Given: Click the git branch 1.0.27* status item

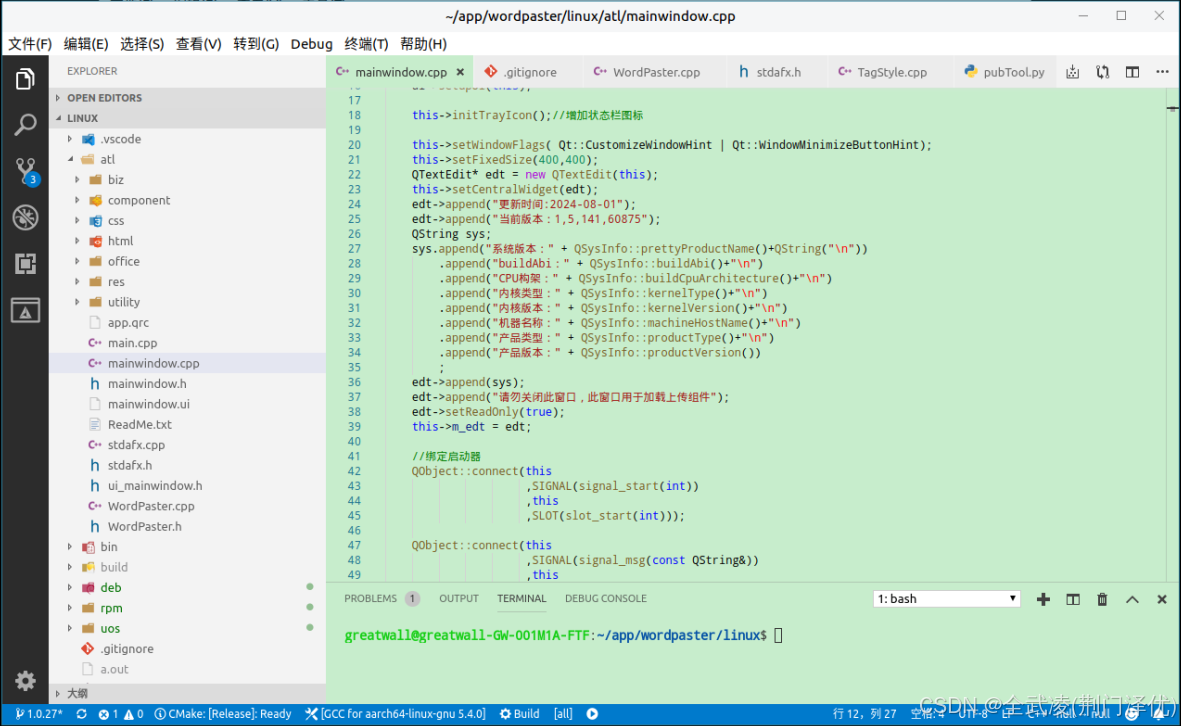Looking at the screenshot, I should coord(38,714).
